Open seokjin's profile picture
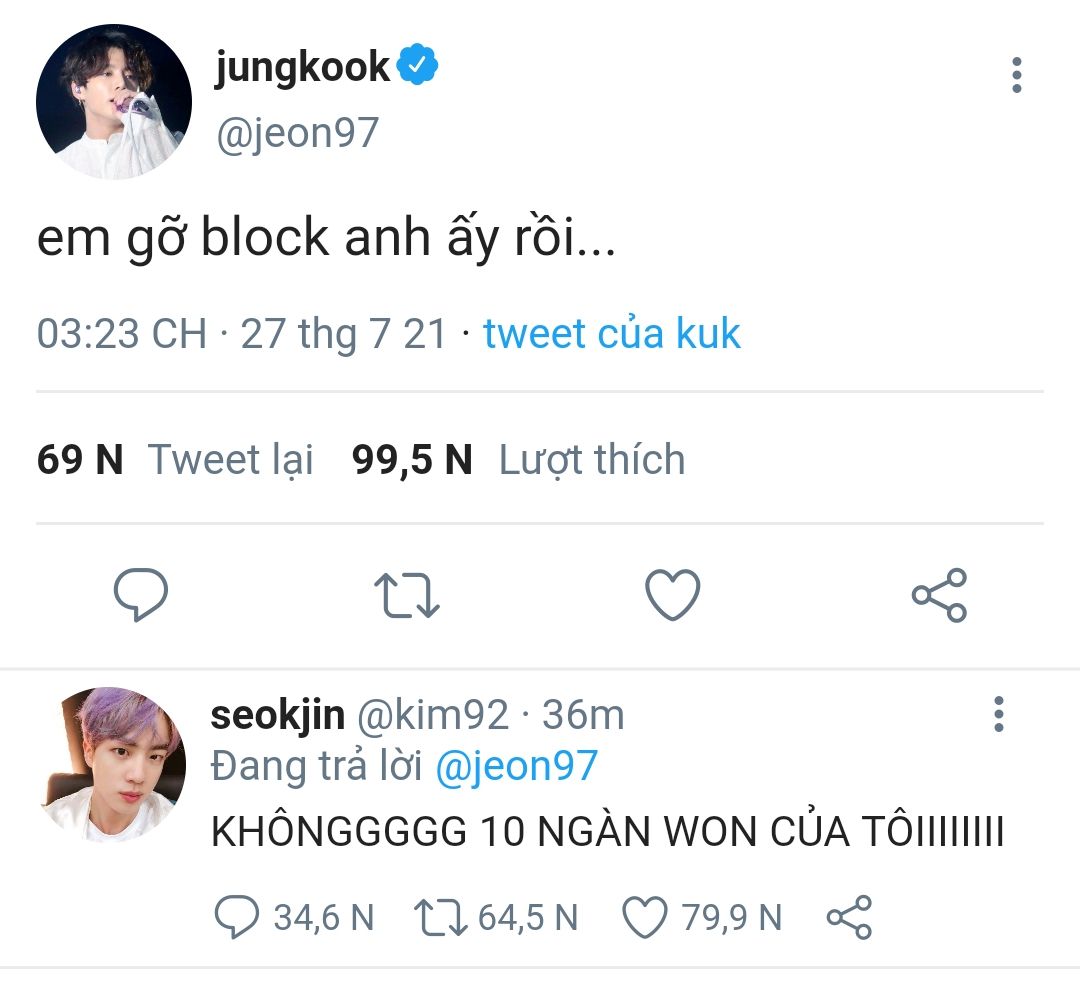Image resolution: width=1080 pixels, height=993 pixels. [113, 764]
